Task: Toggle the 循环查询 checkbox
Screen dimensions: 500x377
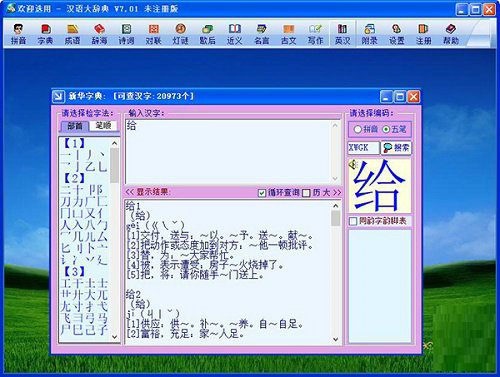Action: [x=262, y=193]
